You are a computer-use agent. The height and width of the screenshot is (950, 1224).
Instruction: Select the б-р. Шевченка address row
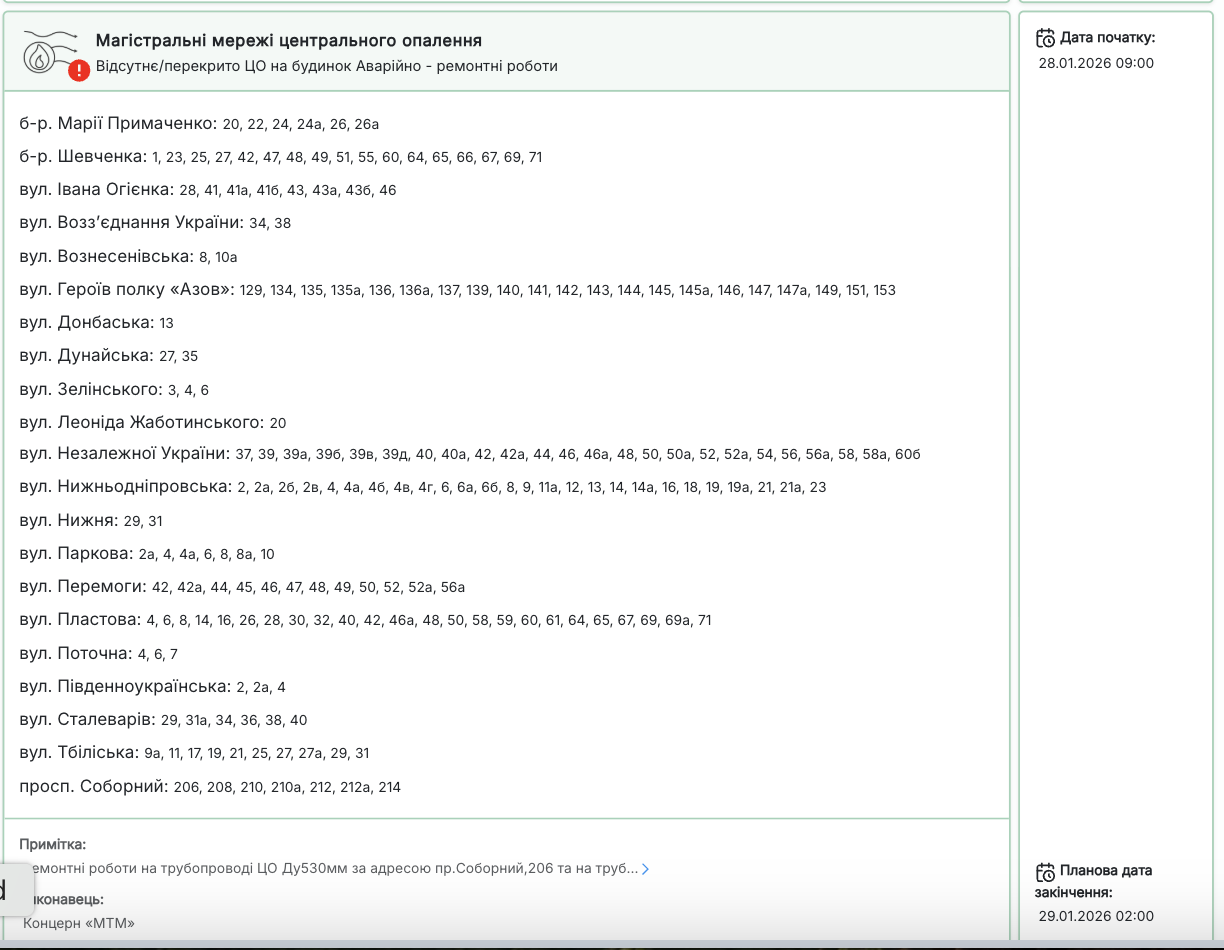280,157
